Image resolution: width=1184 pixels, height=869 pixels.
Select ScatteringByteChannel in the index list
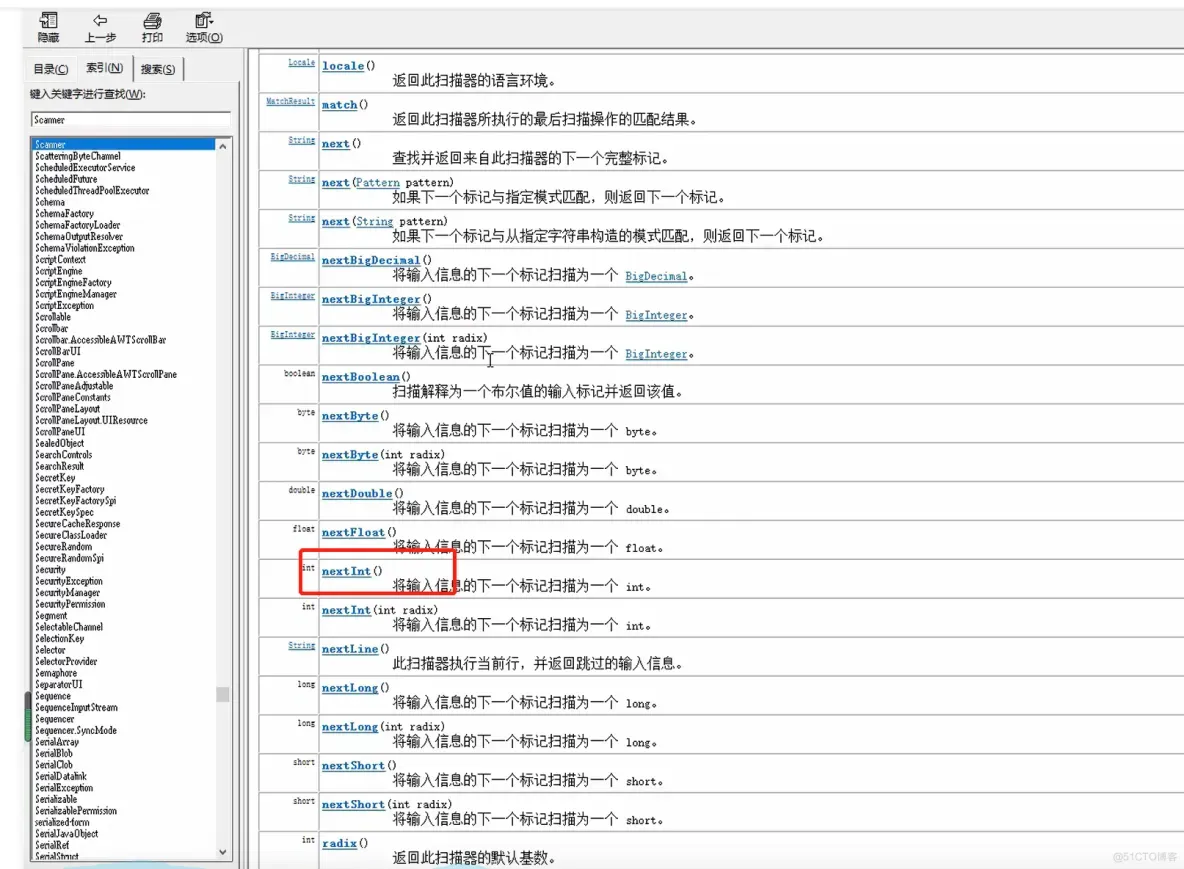[77, 156]
